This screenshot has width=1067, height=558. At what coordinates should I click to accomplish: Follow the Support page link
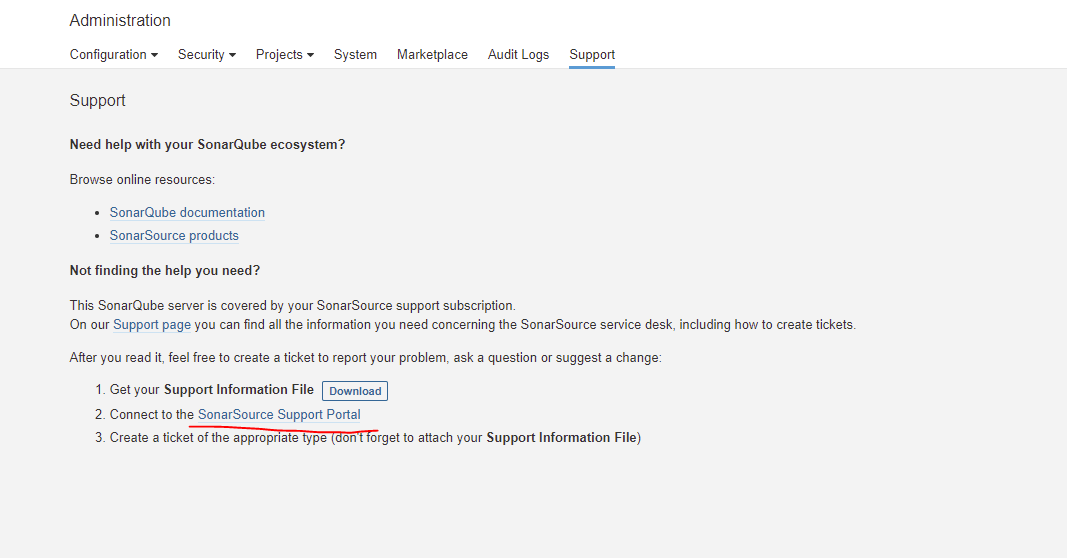point(152,325)
